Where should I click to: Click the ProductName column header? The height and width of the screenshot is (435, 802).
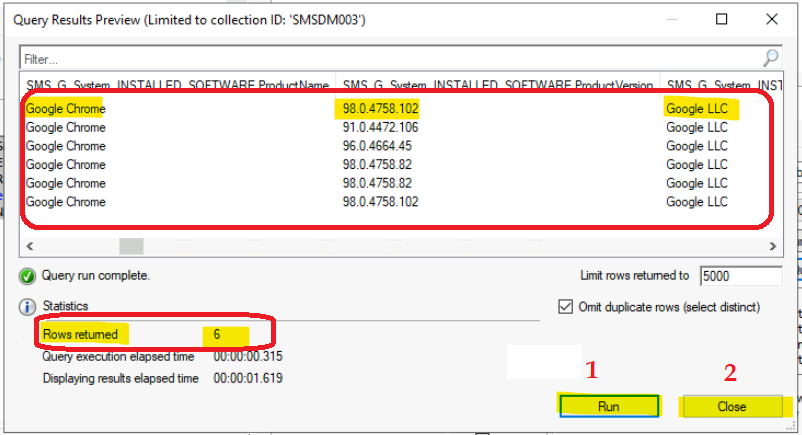coord(177,84)
